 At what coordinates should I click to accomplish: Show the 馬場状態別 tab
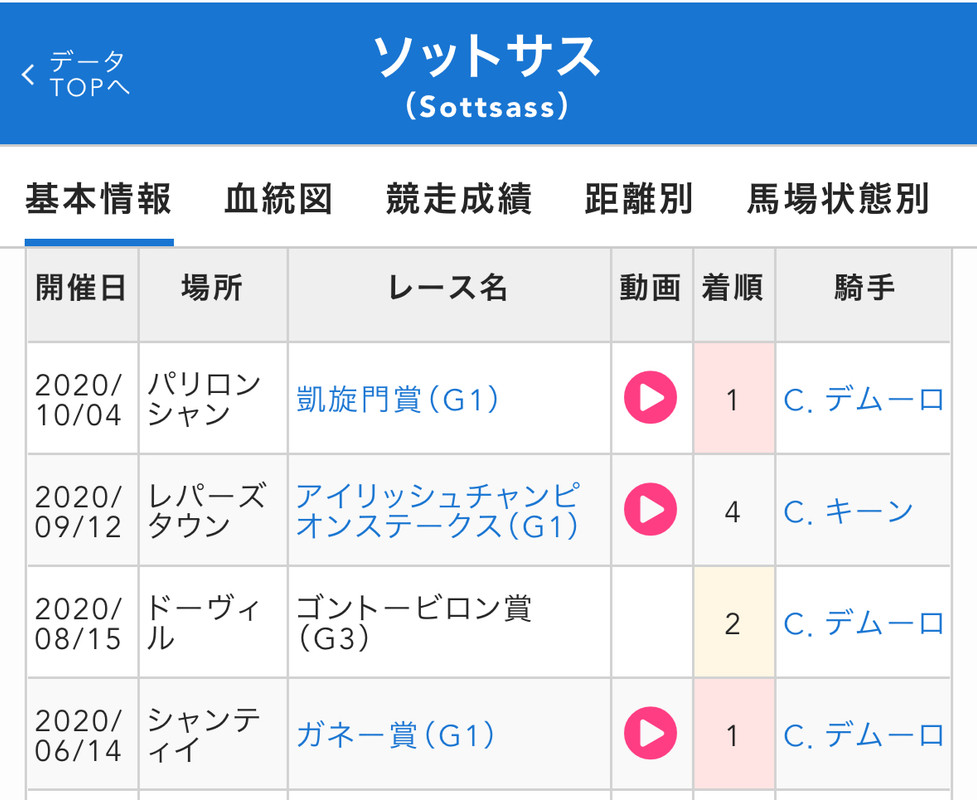click(838, 199)
